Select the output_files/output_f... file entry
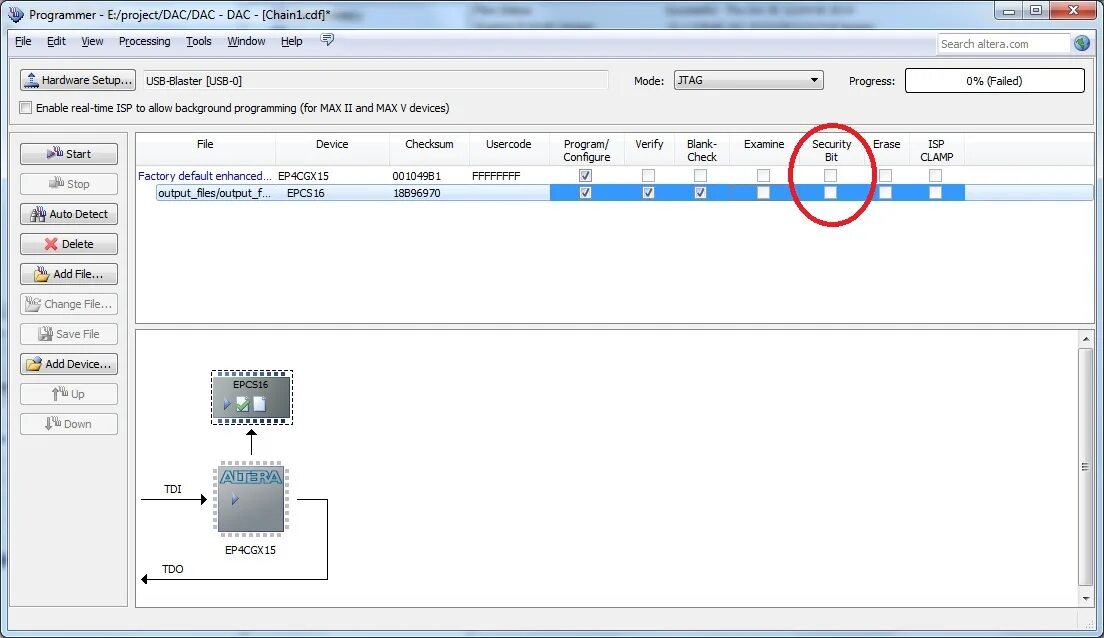The image size is (1104, 638). (x=214, y=193)
